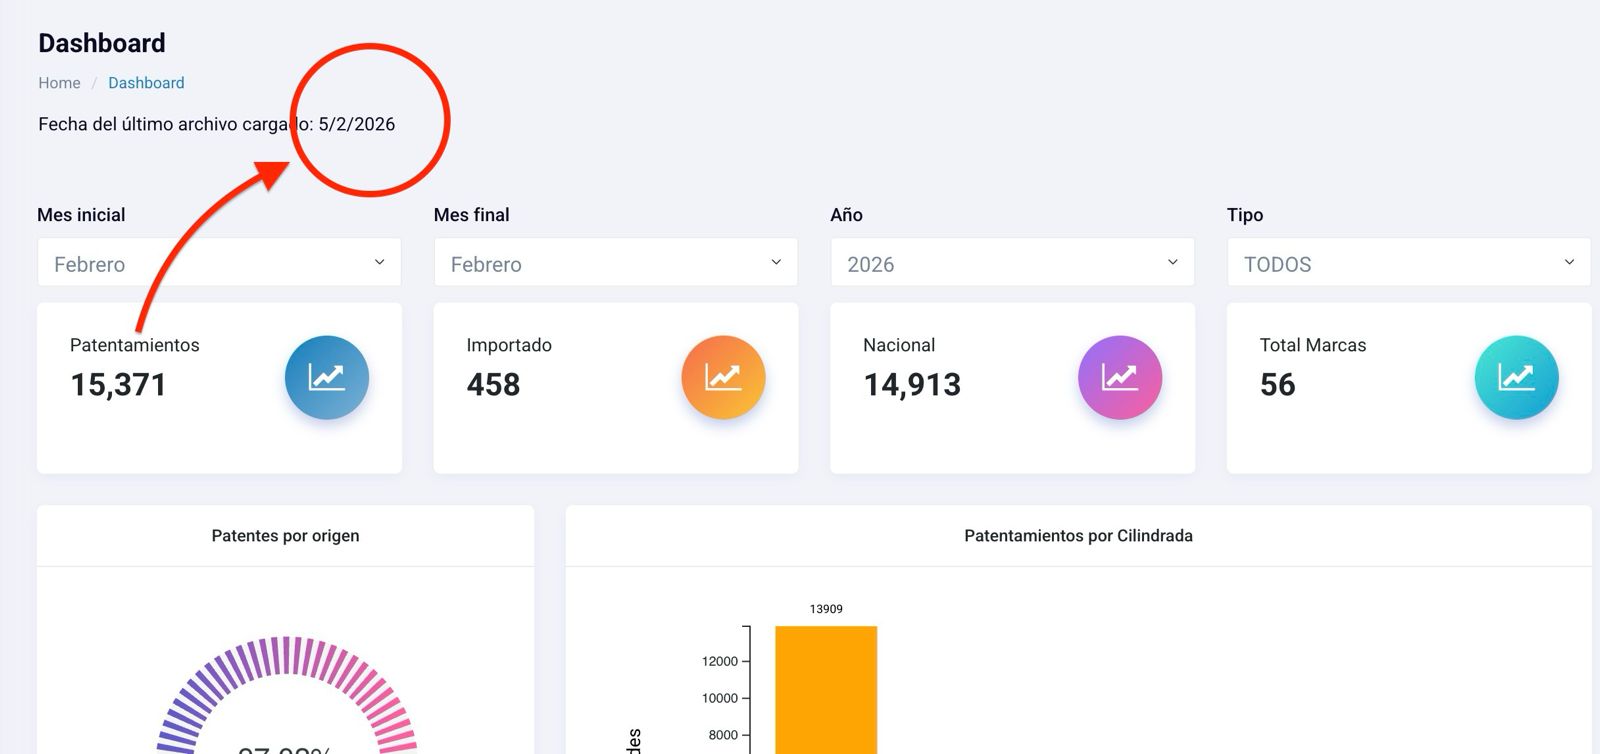Image resolution: width=1600 pixels, height=754 pixels.
Task: Click the blue trend icon on Patentamientos card
Action: 327,377
